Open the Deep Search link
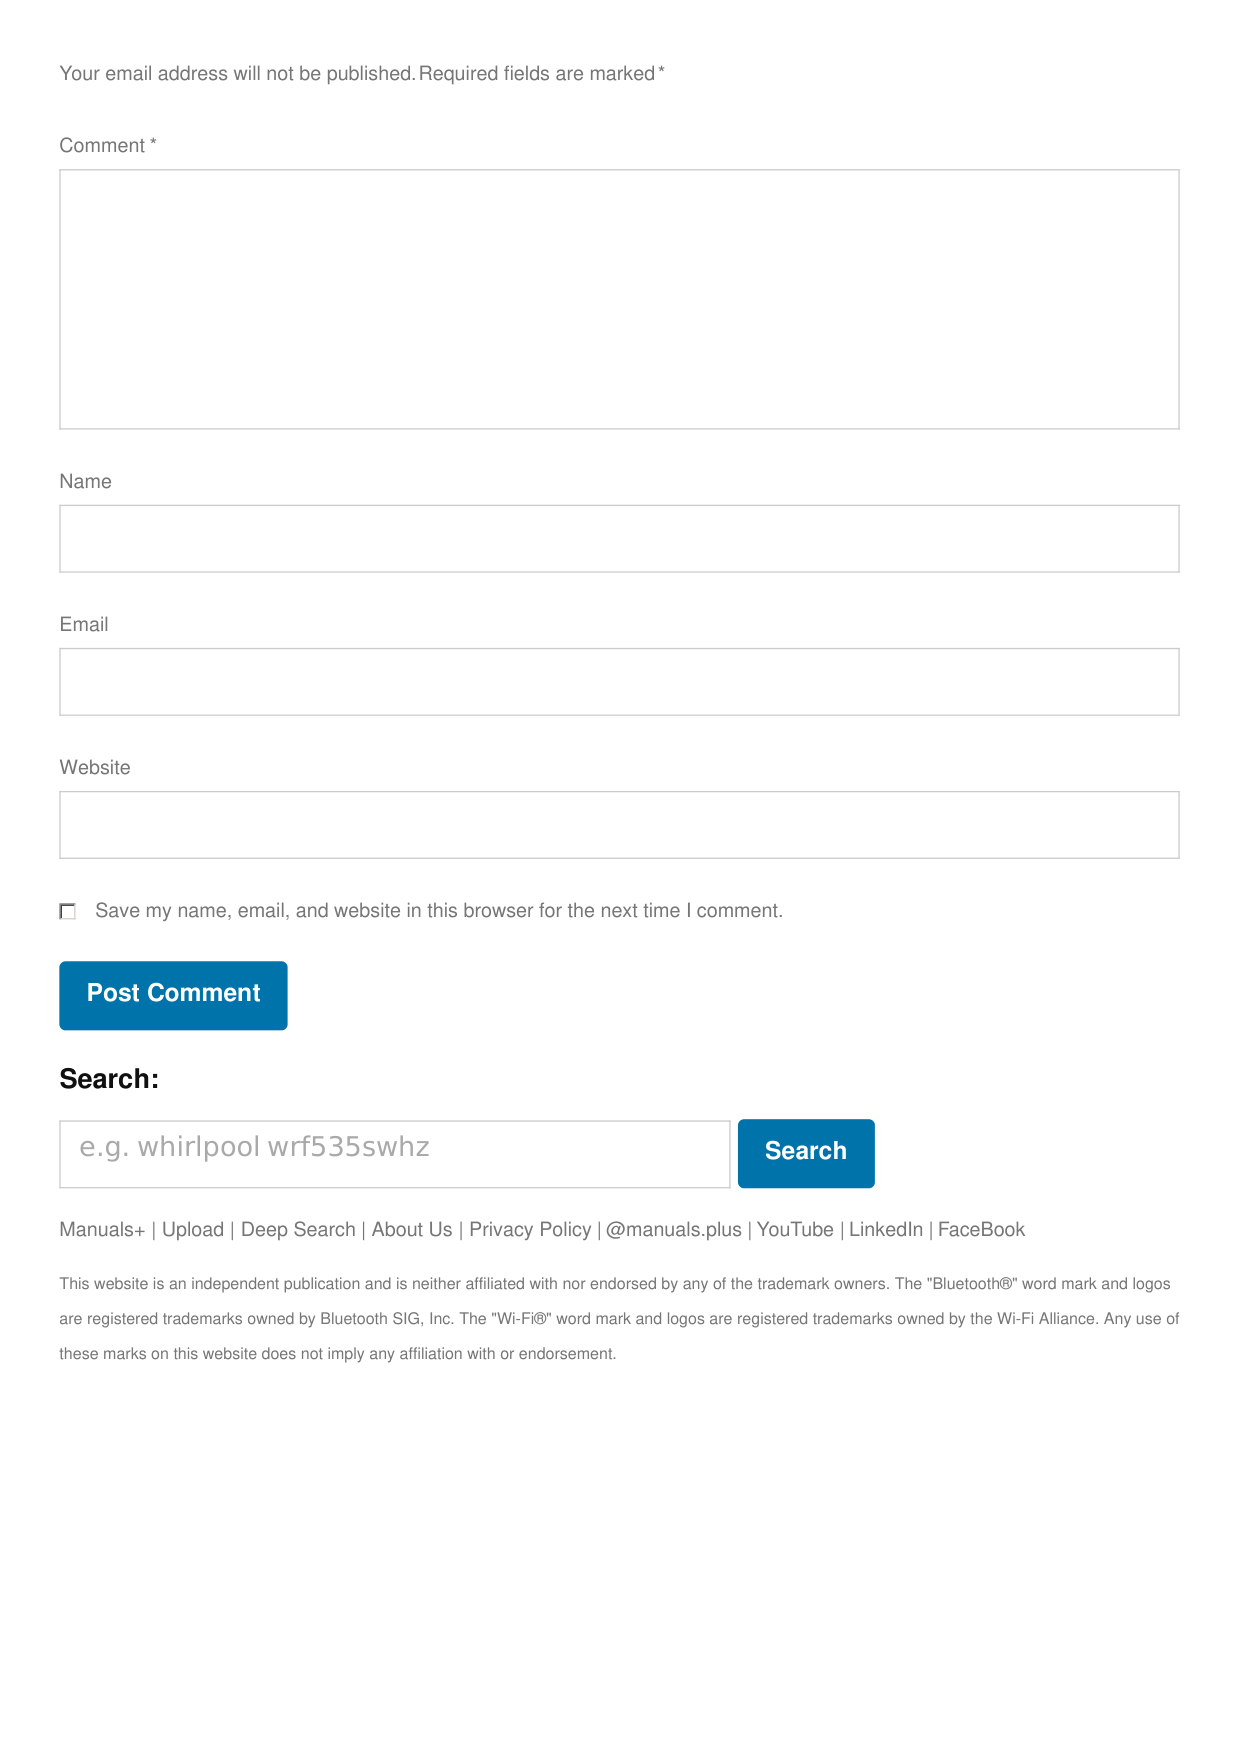Viewport: 1240px width, 1755px height. 298,1230
